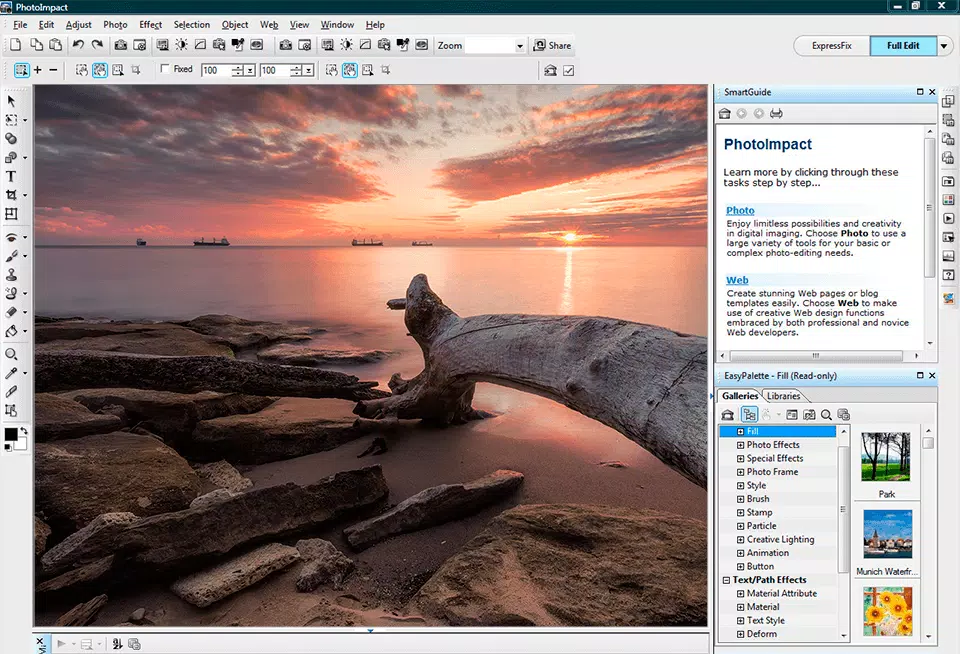Select the Paintbrush tool
The width and height of the screenshot is (960, 654).
click(11, 256)
